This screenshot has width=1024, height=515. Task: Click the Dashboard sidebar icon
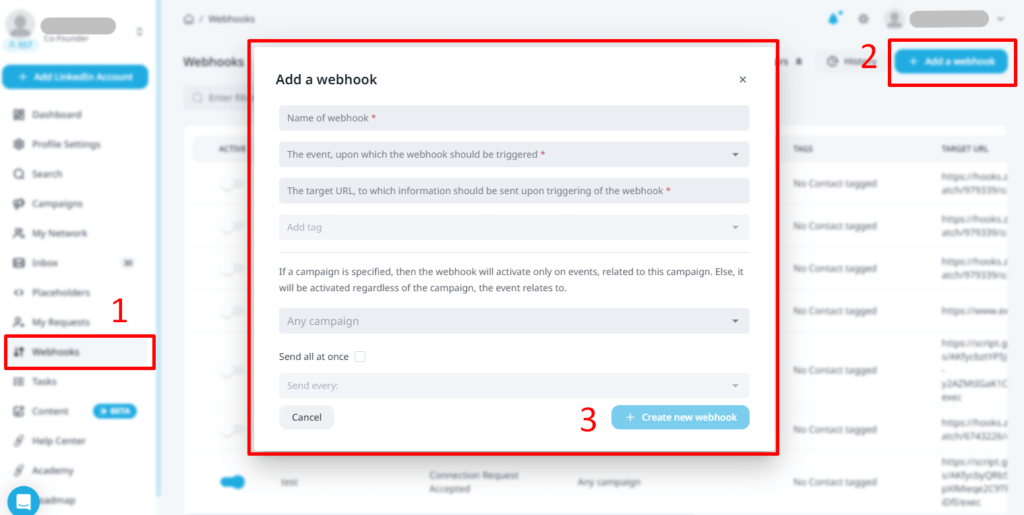[19, 114]
